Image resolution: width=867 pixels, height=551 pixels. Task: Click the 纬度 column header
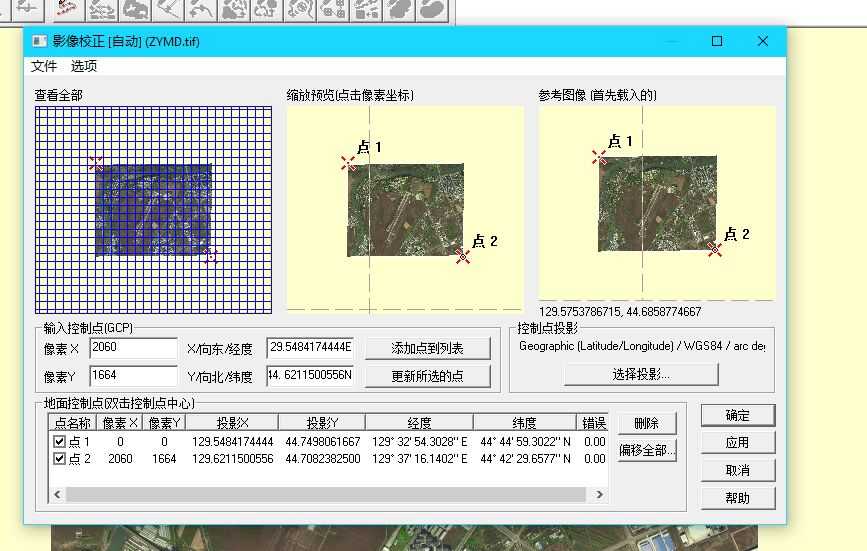click(x=524, y=423)
